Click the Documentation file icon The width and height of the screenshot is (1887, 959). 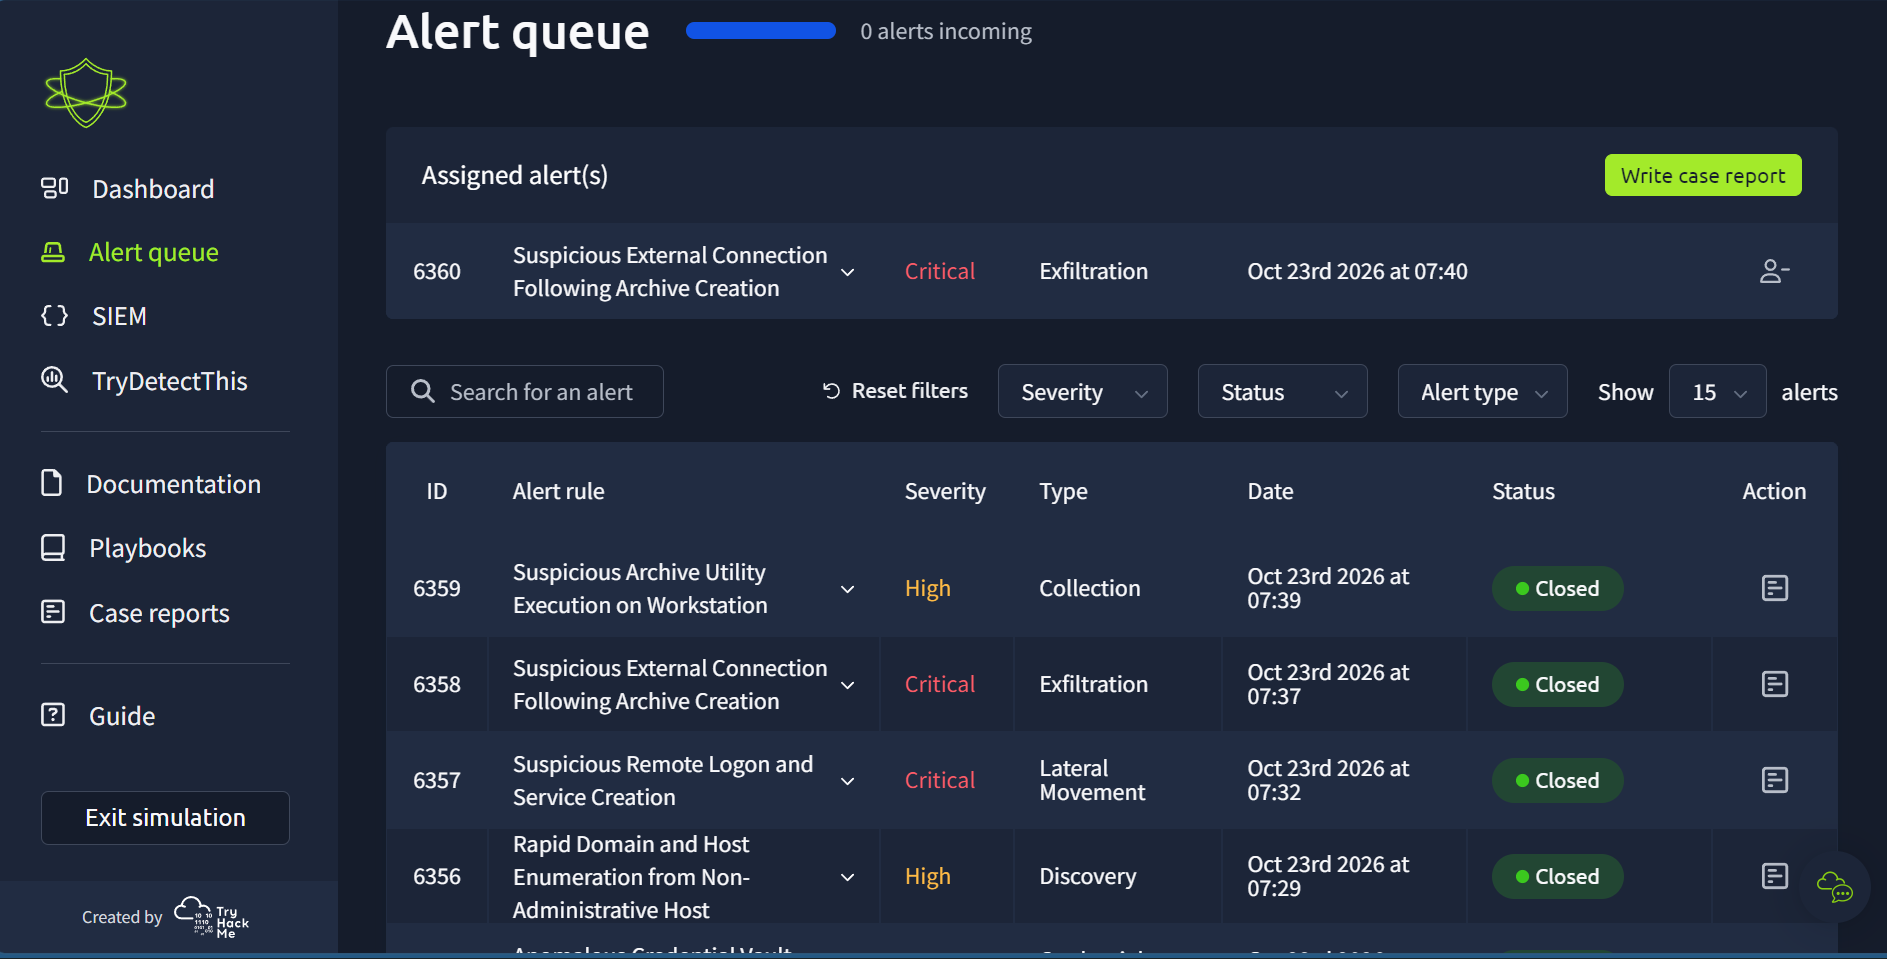tap(52, 483)
